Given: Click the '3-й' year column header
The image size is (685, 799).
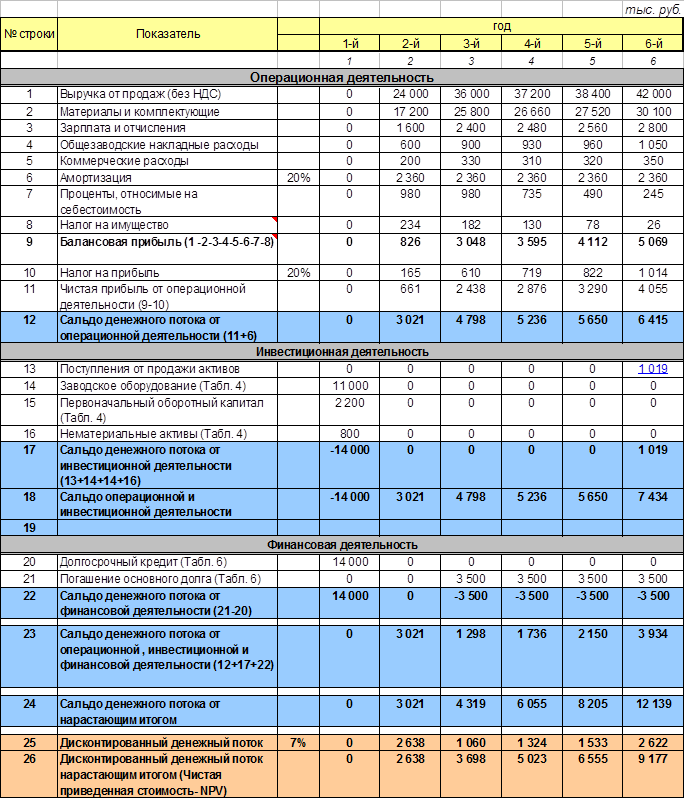Looking at the screenshot, I should 471,43.
